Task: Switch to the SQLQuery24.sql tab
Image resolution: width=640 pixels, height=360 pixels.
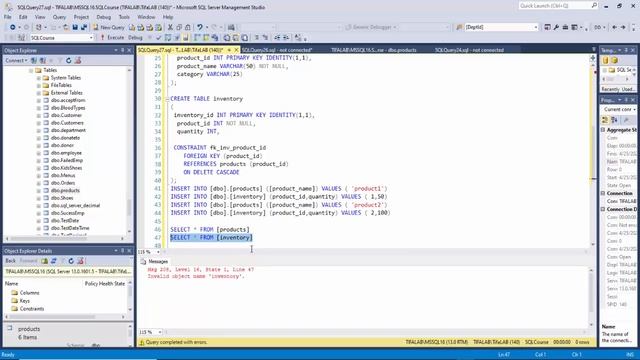Action: point(469,50)
